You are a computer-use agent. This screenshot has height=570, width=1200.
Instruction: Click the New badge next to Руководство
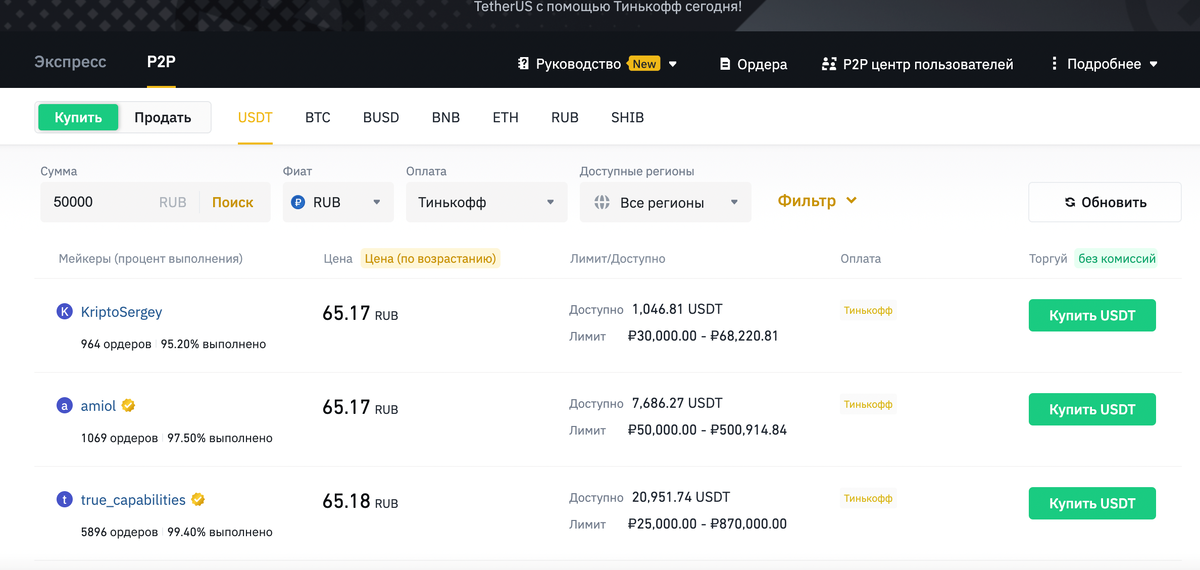click(644, 64)
